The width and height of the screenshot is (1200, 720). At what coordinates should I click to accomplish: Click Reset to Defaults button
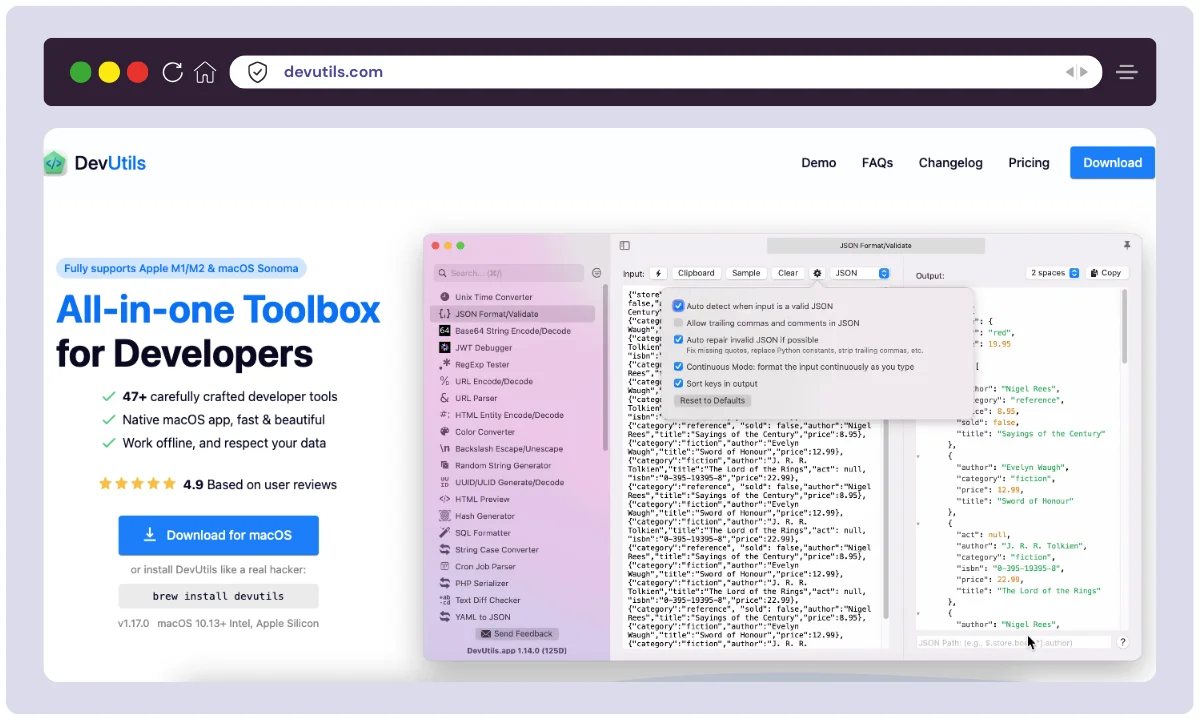(x=713, y=401)
